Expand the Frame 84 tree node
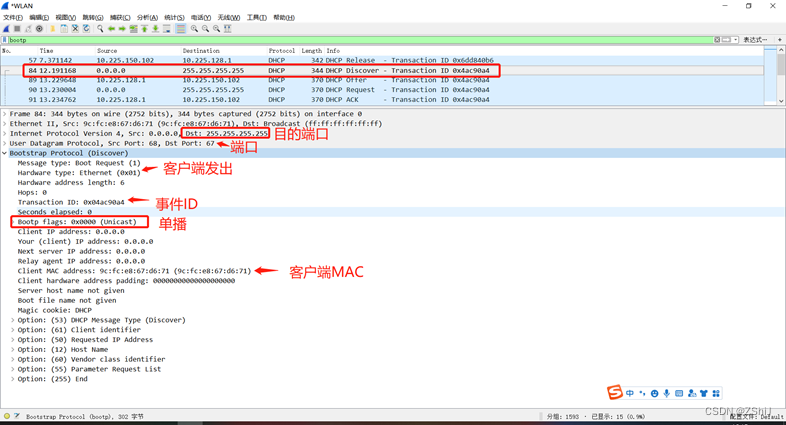The image size is (786, 425). tap(5, 114)
